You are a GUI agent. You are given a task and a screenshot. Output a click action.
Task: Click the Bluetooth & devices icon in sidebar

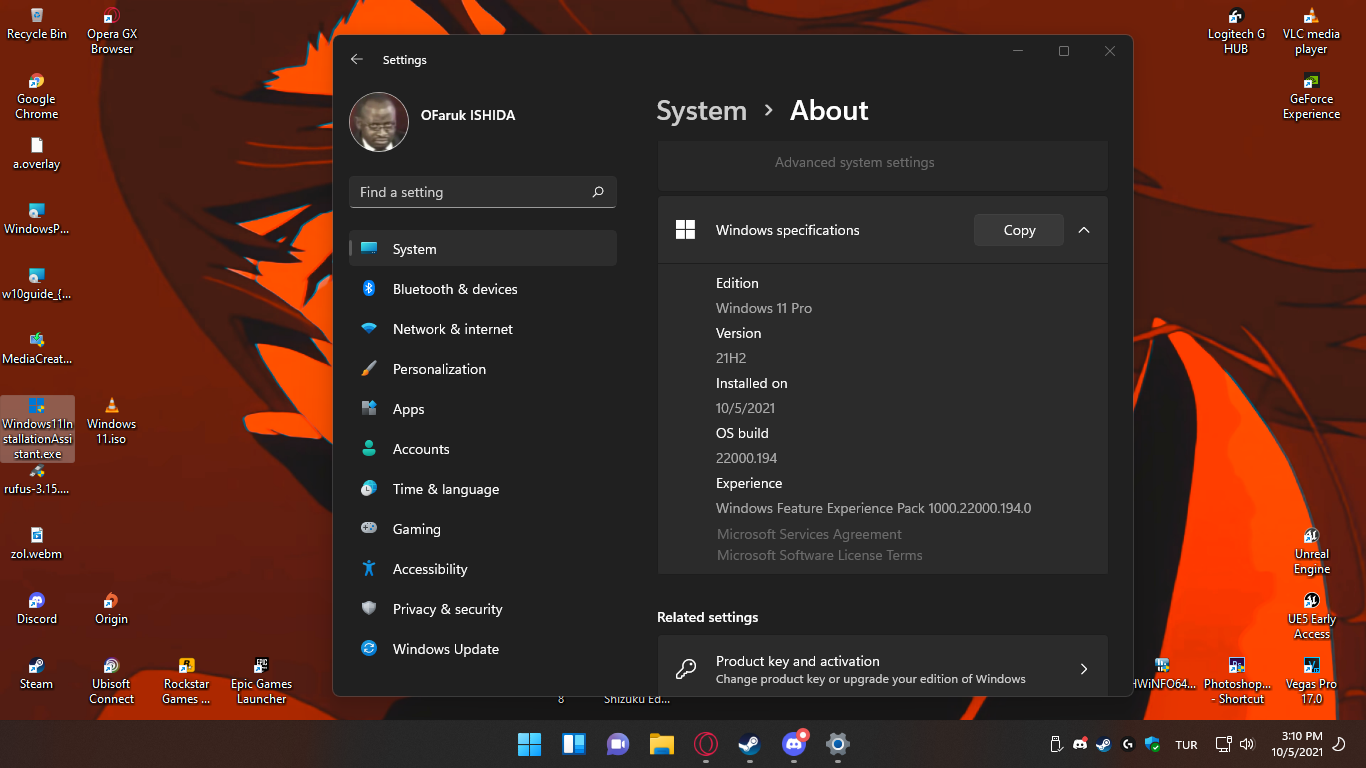click(369, 289)
